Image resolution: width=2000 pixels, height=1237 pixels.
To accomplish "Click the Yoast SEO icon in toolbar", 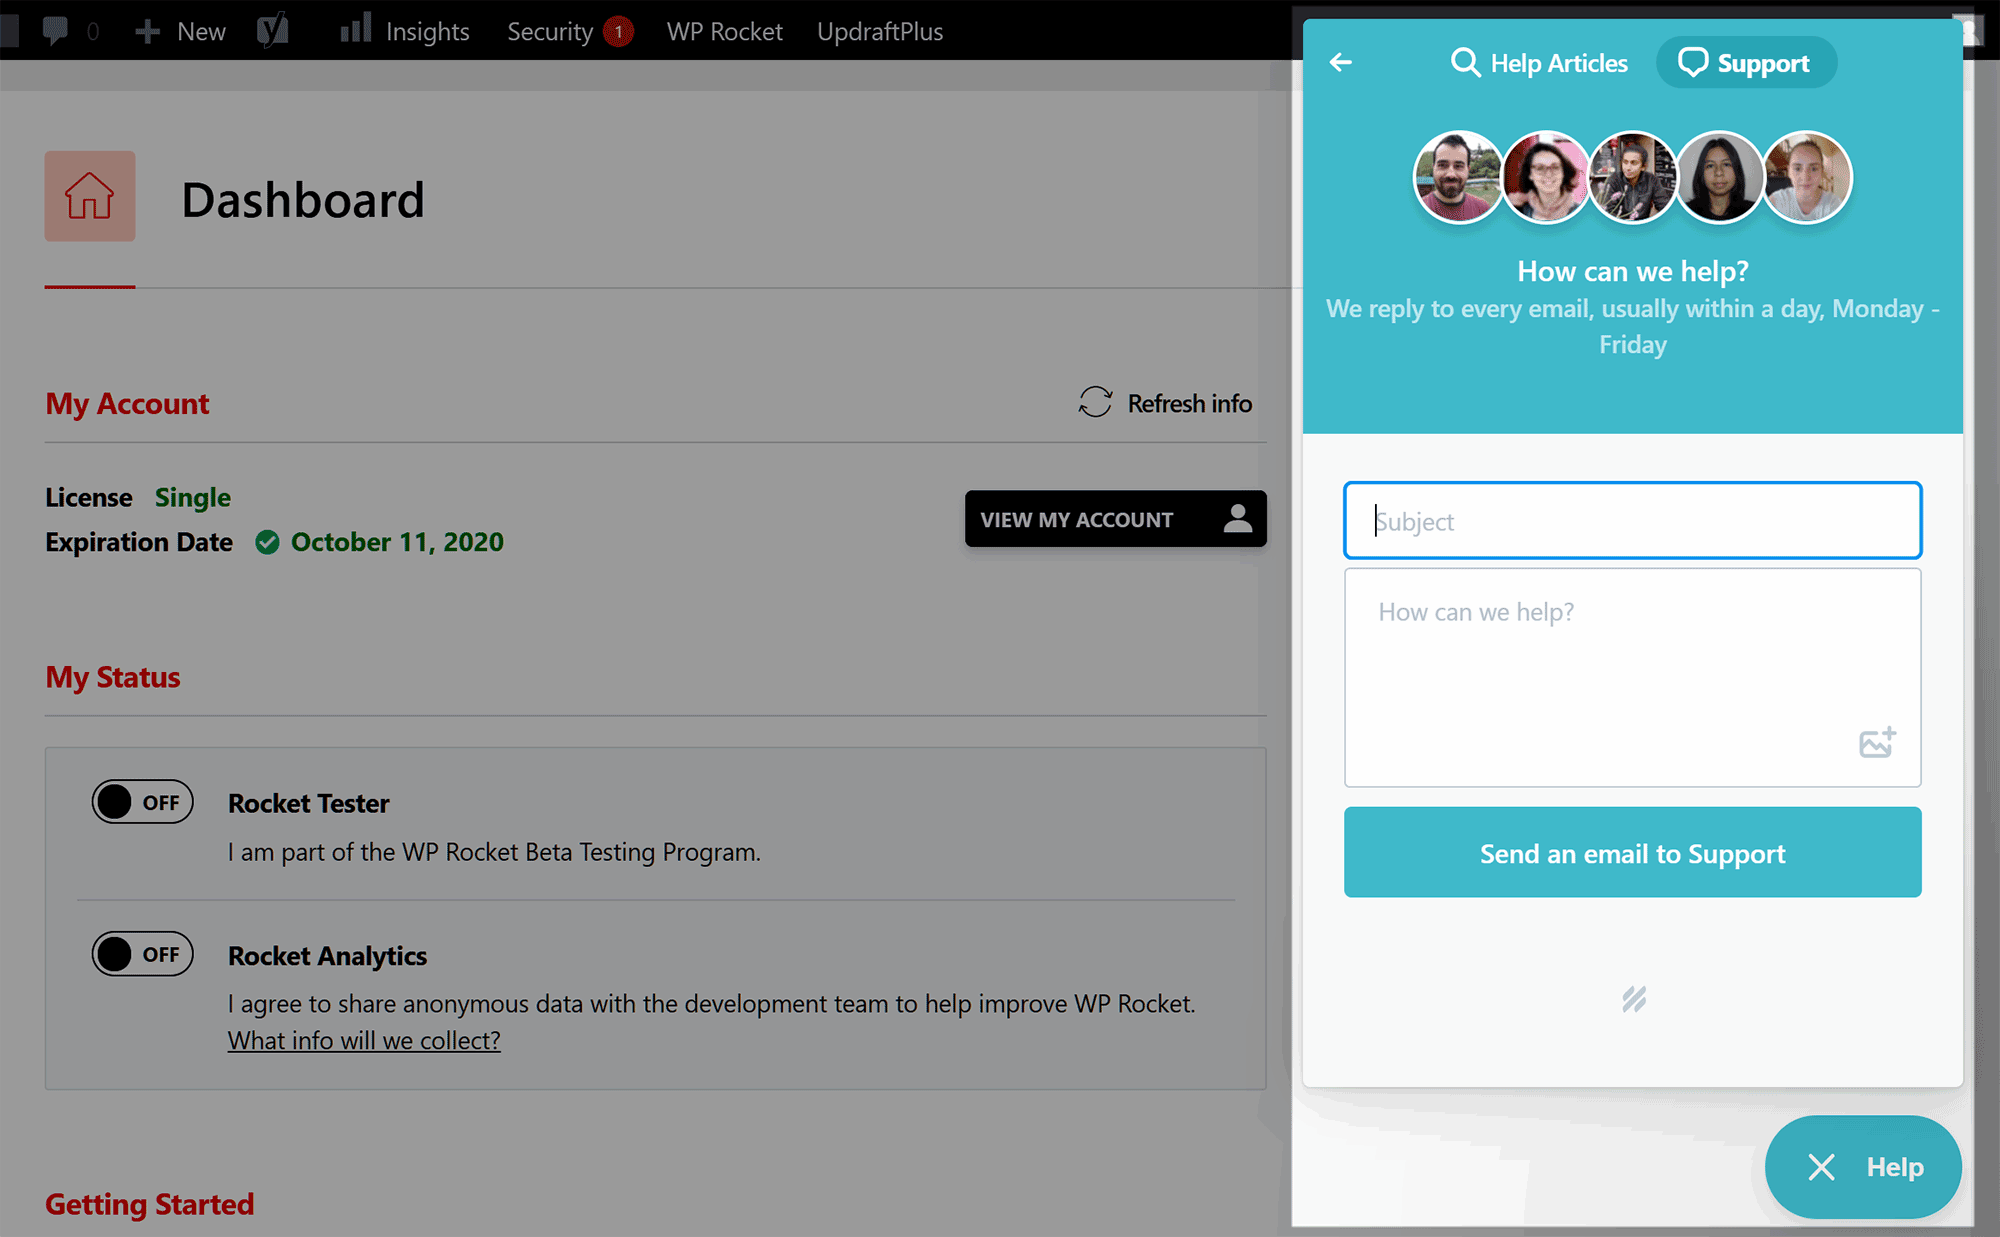I will 271,29.
